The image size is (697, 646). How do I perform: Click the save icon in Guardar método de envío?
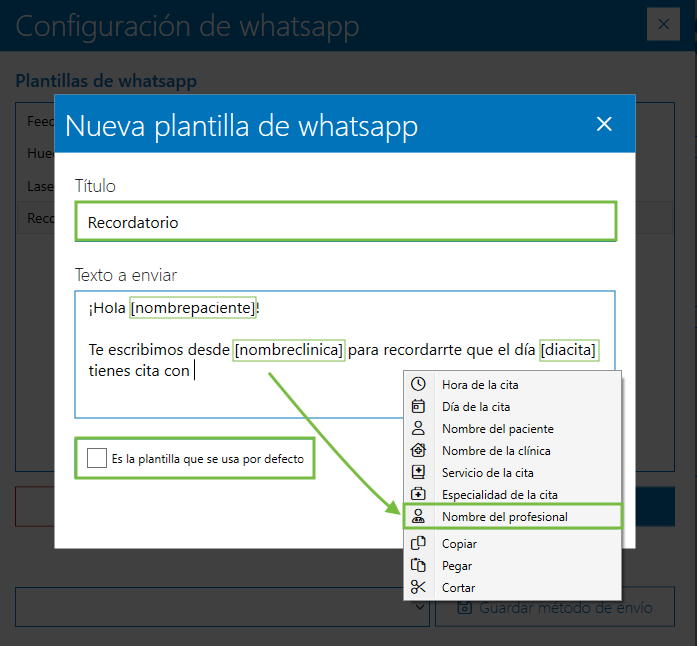[x=465, y=607]
